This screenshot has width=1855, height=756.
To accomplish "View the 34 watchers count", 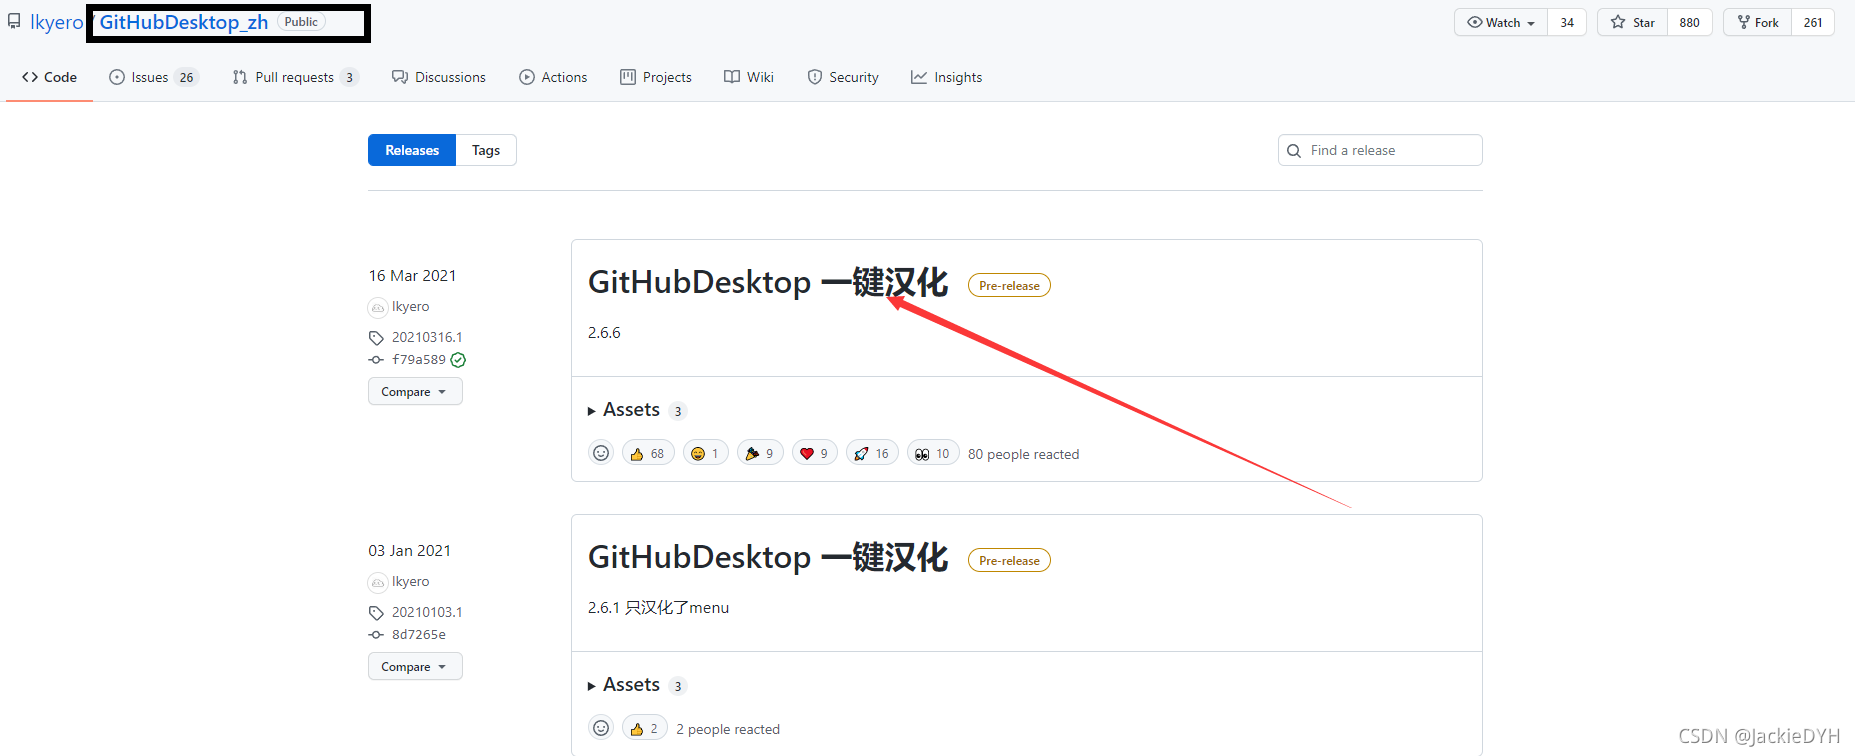I will 1567,22.
